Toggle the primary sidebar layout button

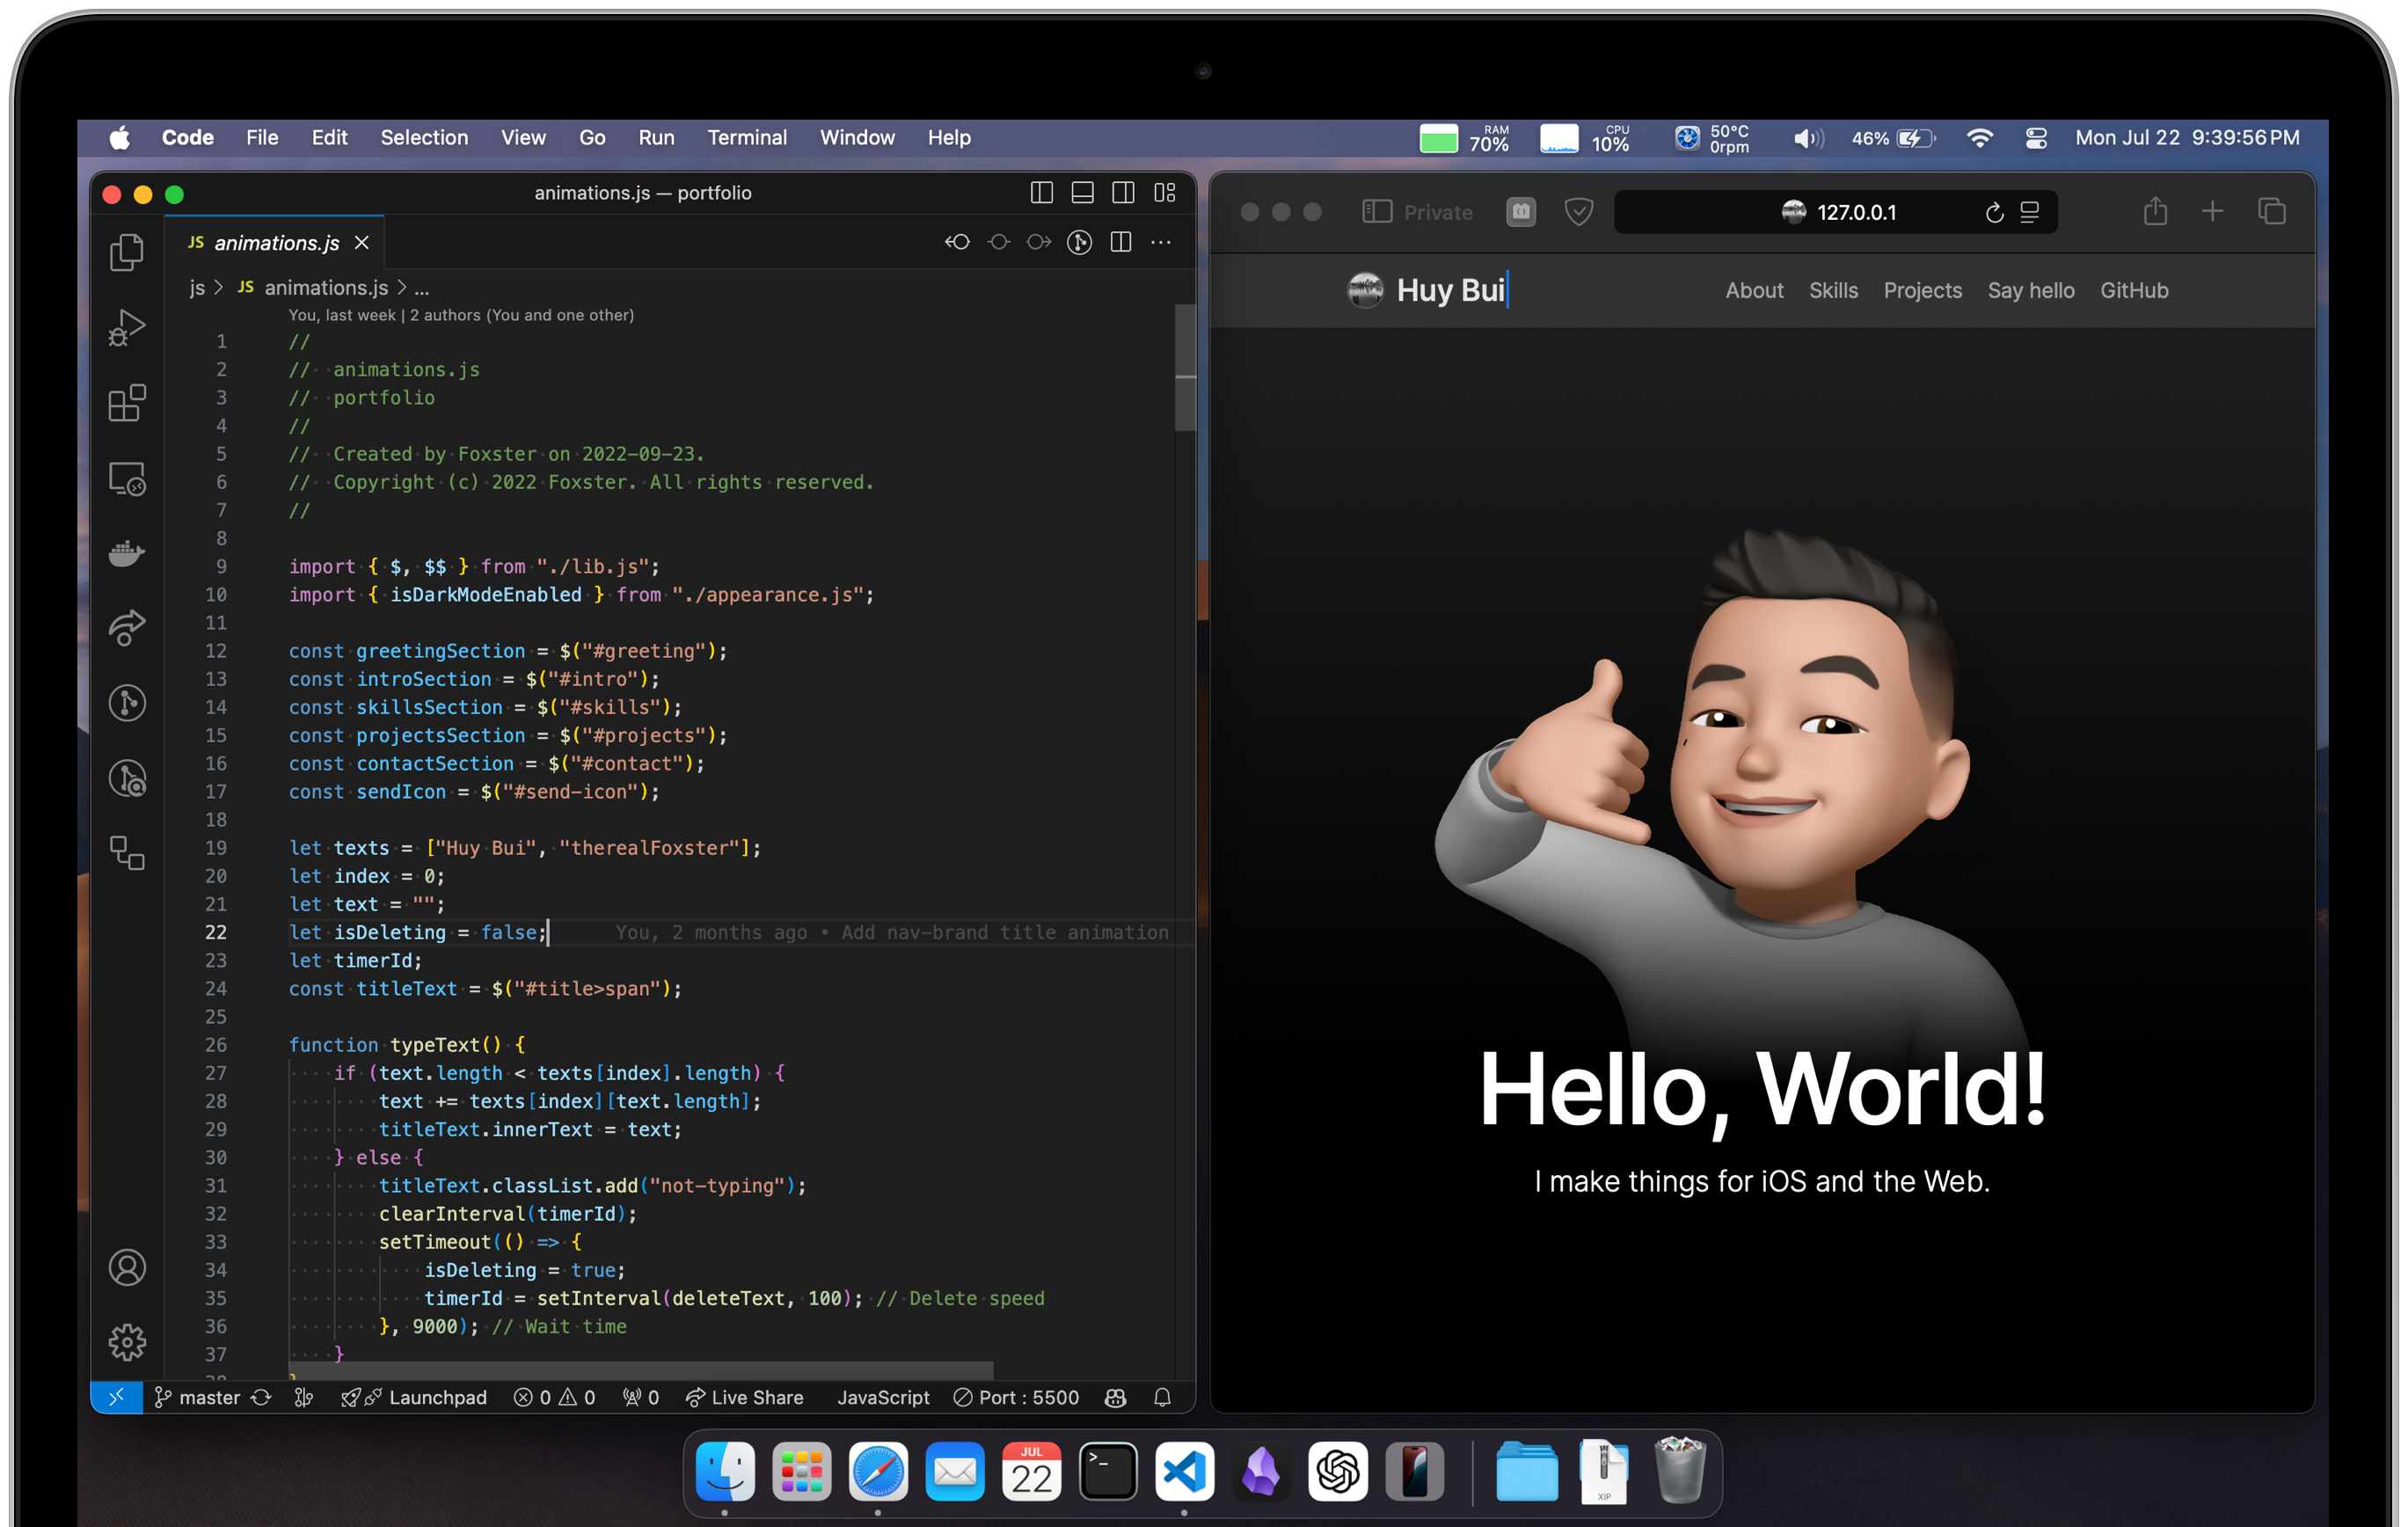pos(1041,192)
